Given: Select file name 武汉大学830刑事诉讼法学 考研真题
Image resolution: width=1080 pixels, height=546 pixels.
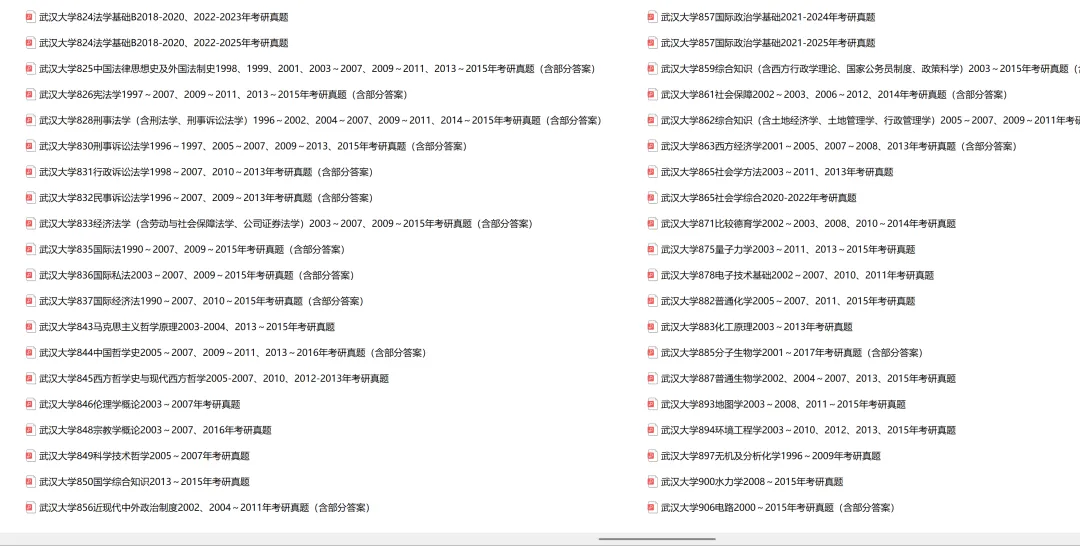Looking at the screenshot, I should pyautogui.click(x=253, y=146).
